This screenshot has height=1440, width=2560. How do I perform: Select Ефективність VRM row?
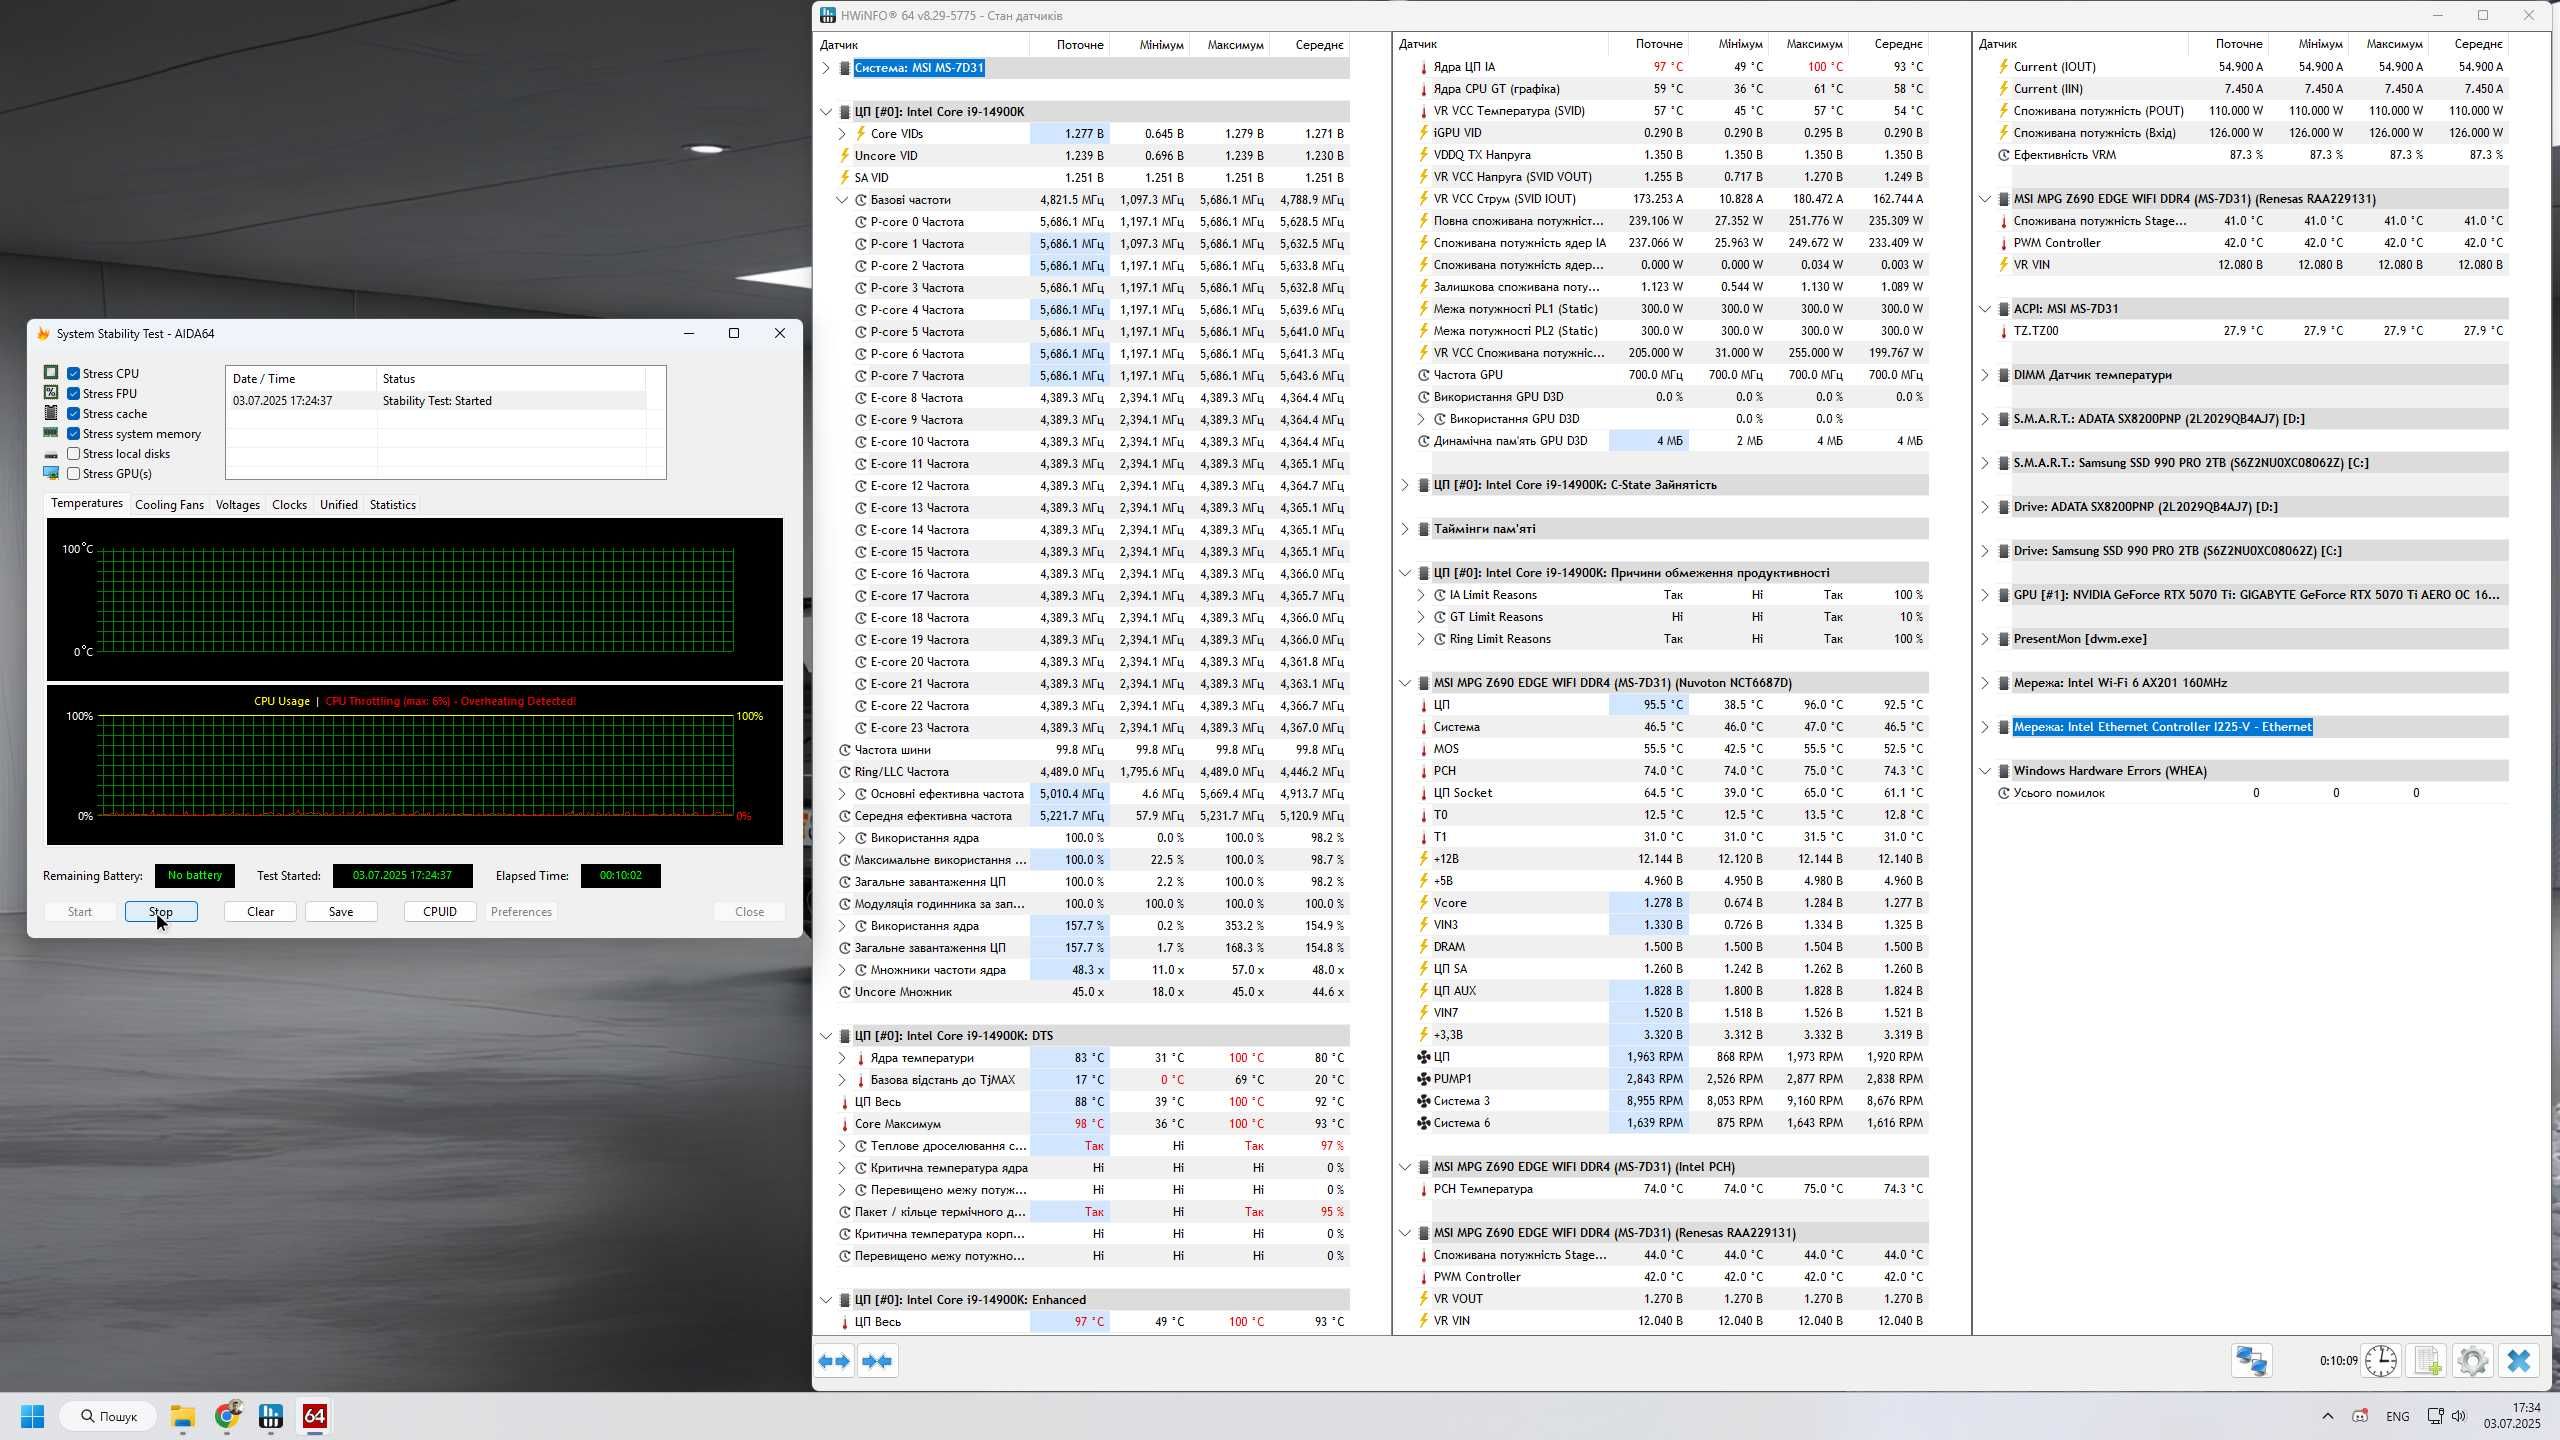(x=2251, y=155)
